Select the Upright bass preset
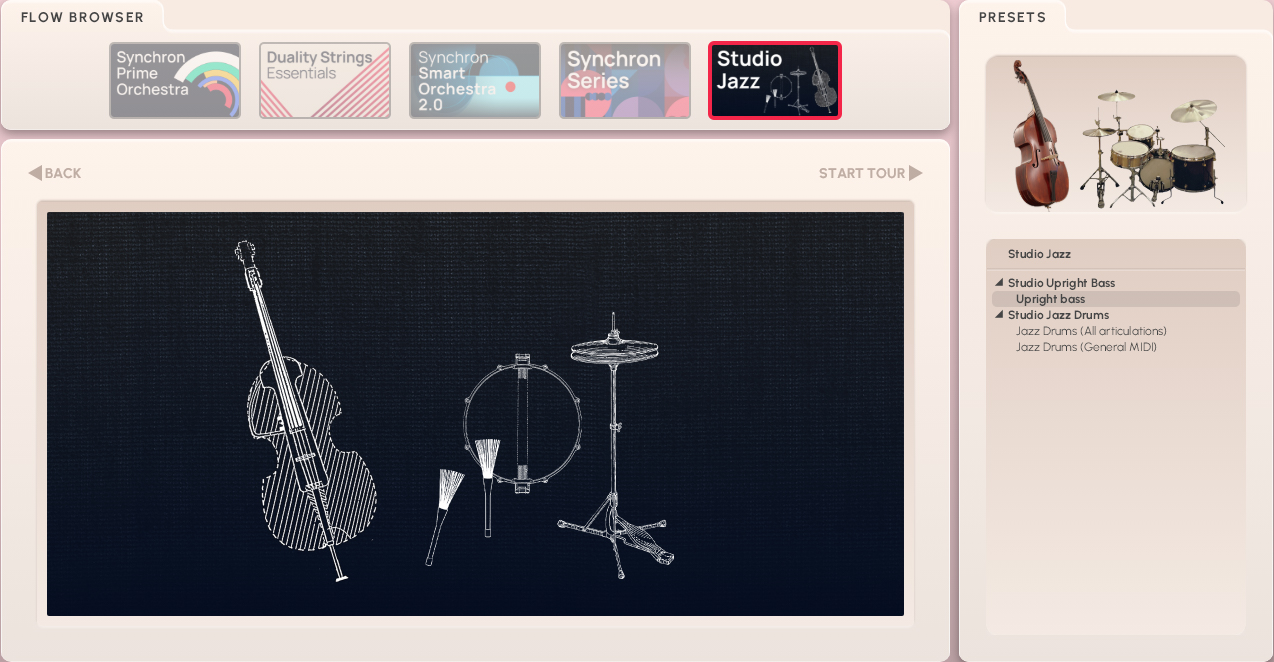 click(x=1116, y=299)
